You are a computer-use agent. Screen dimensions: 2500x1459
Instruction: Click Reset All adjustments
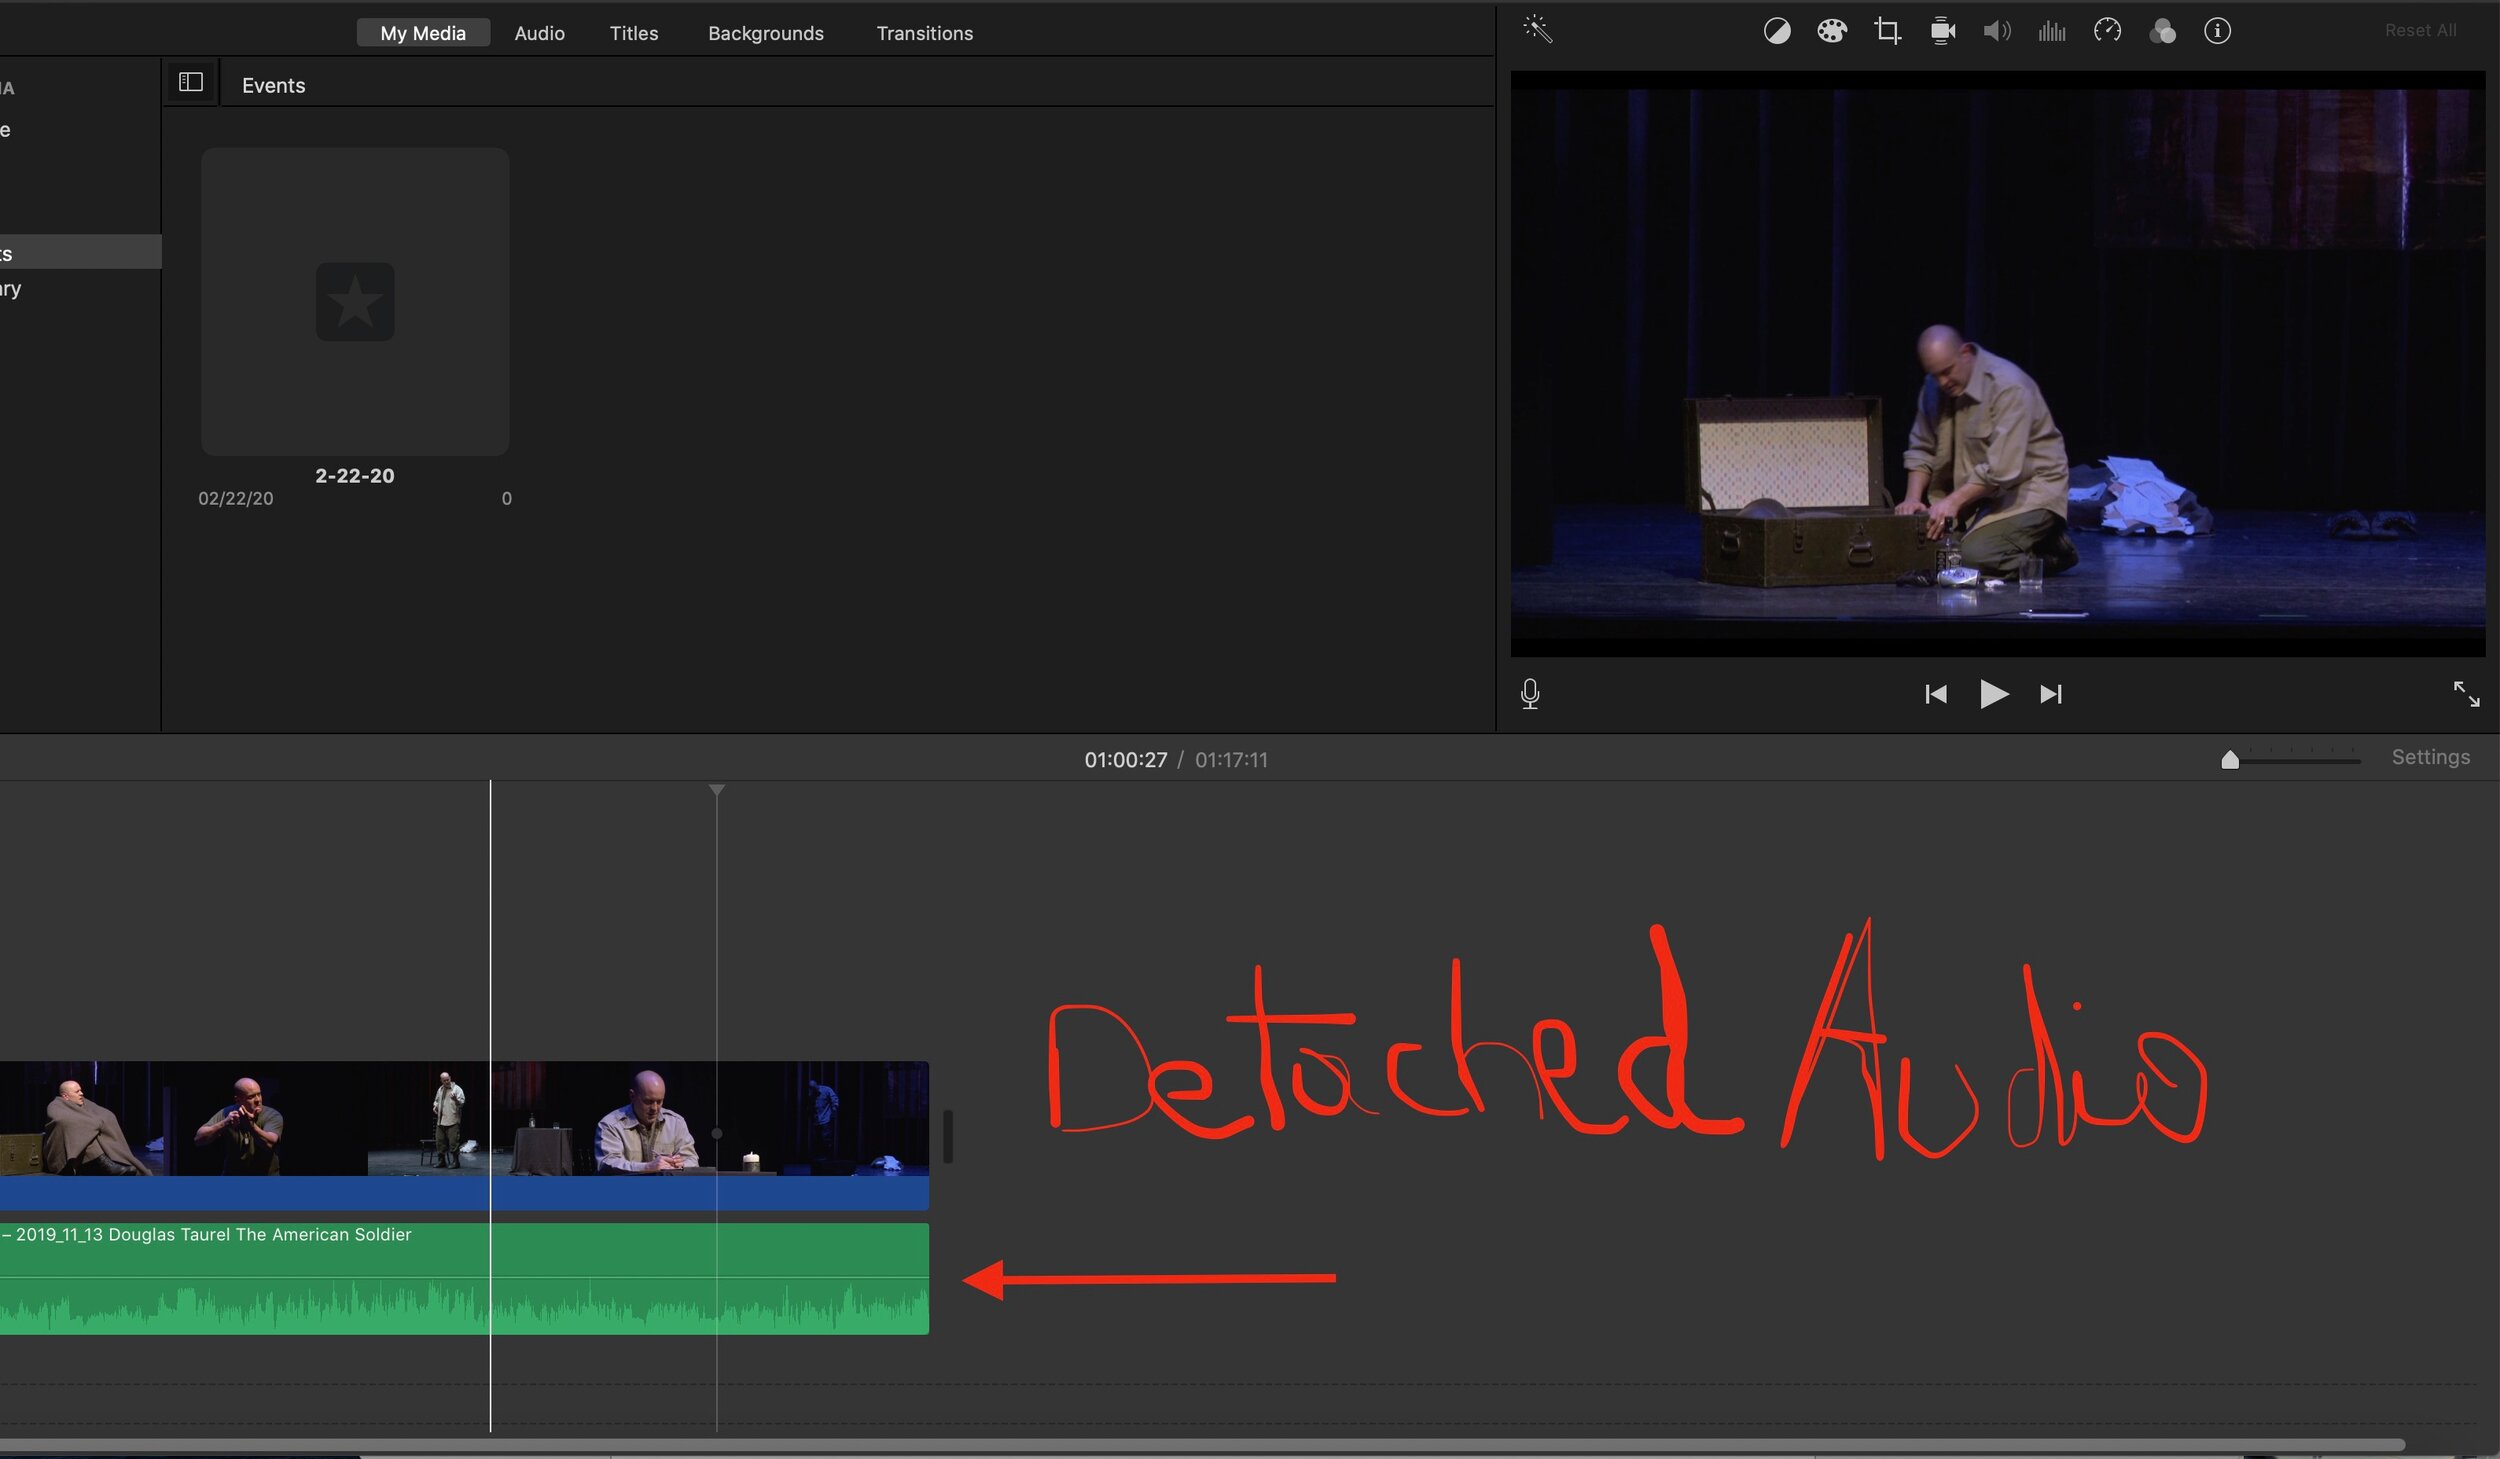pos(2420,31)
